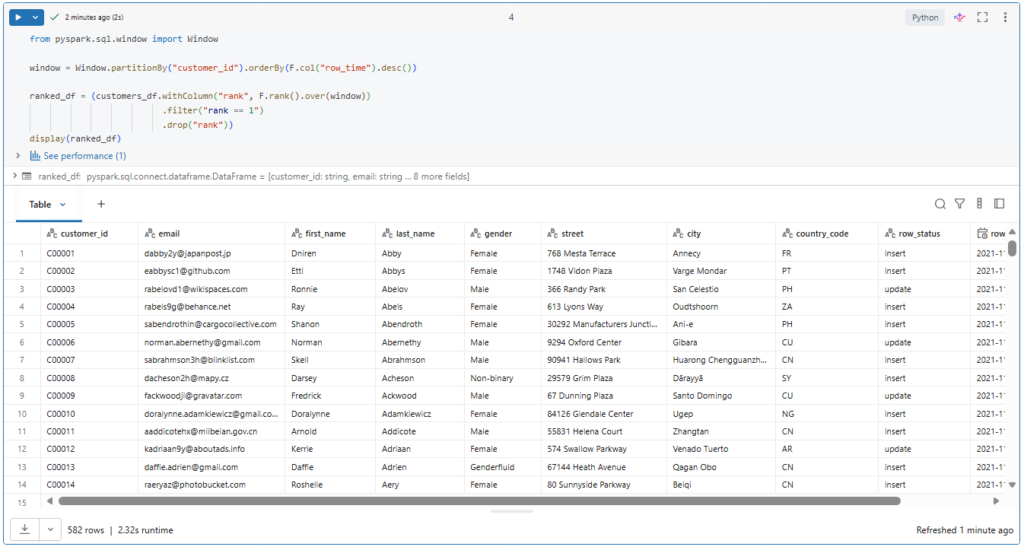The height and width of the screenshot is (550, 1024).
Task: Search the results table
Action: pos(940,204)
